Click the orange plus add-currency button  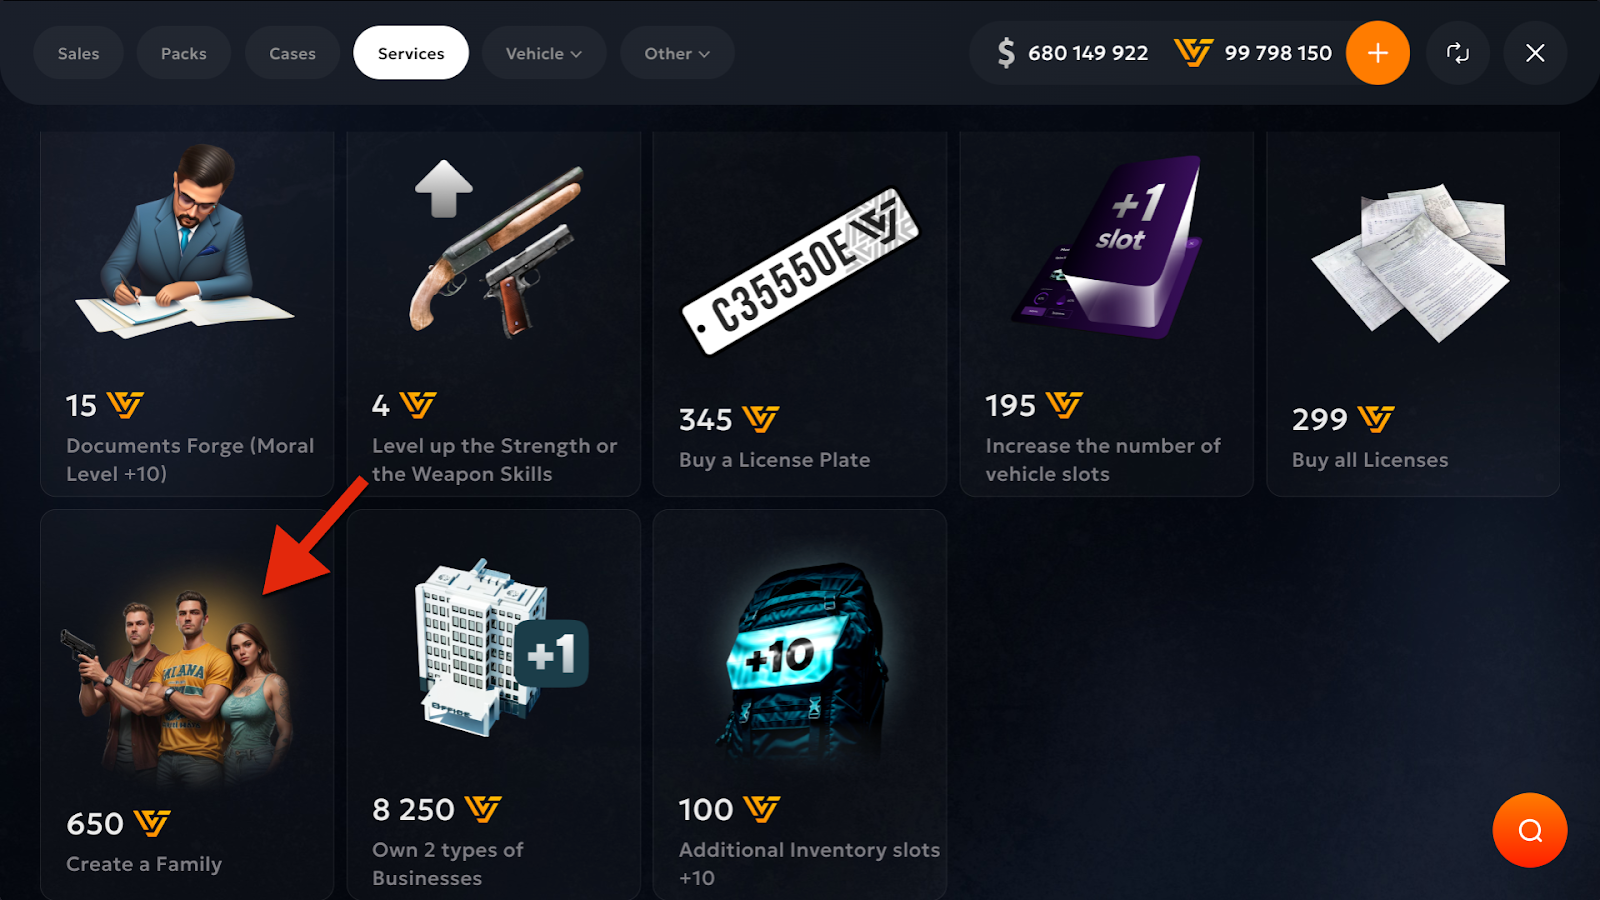click(x=1377, y=53)
